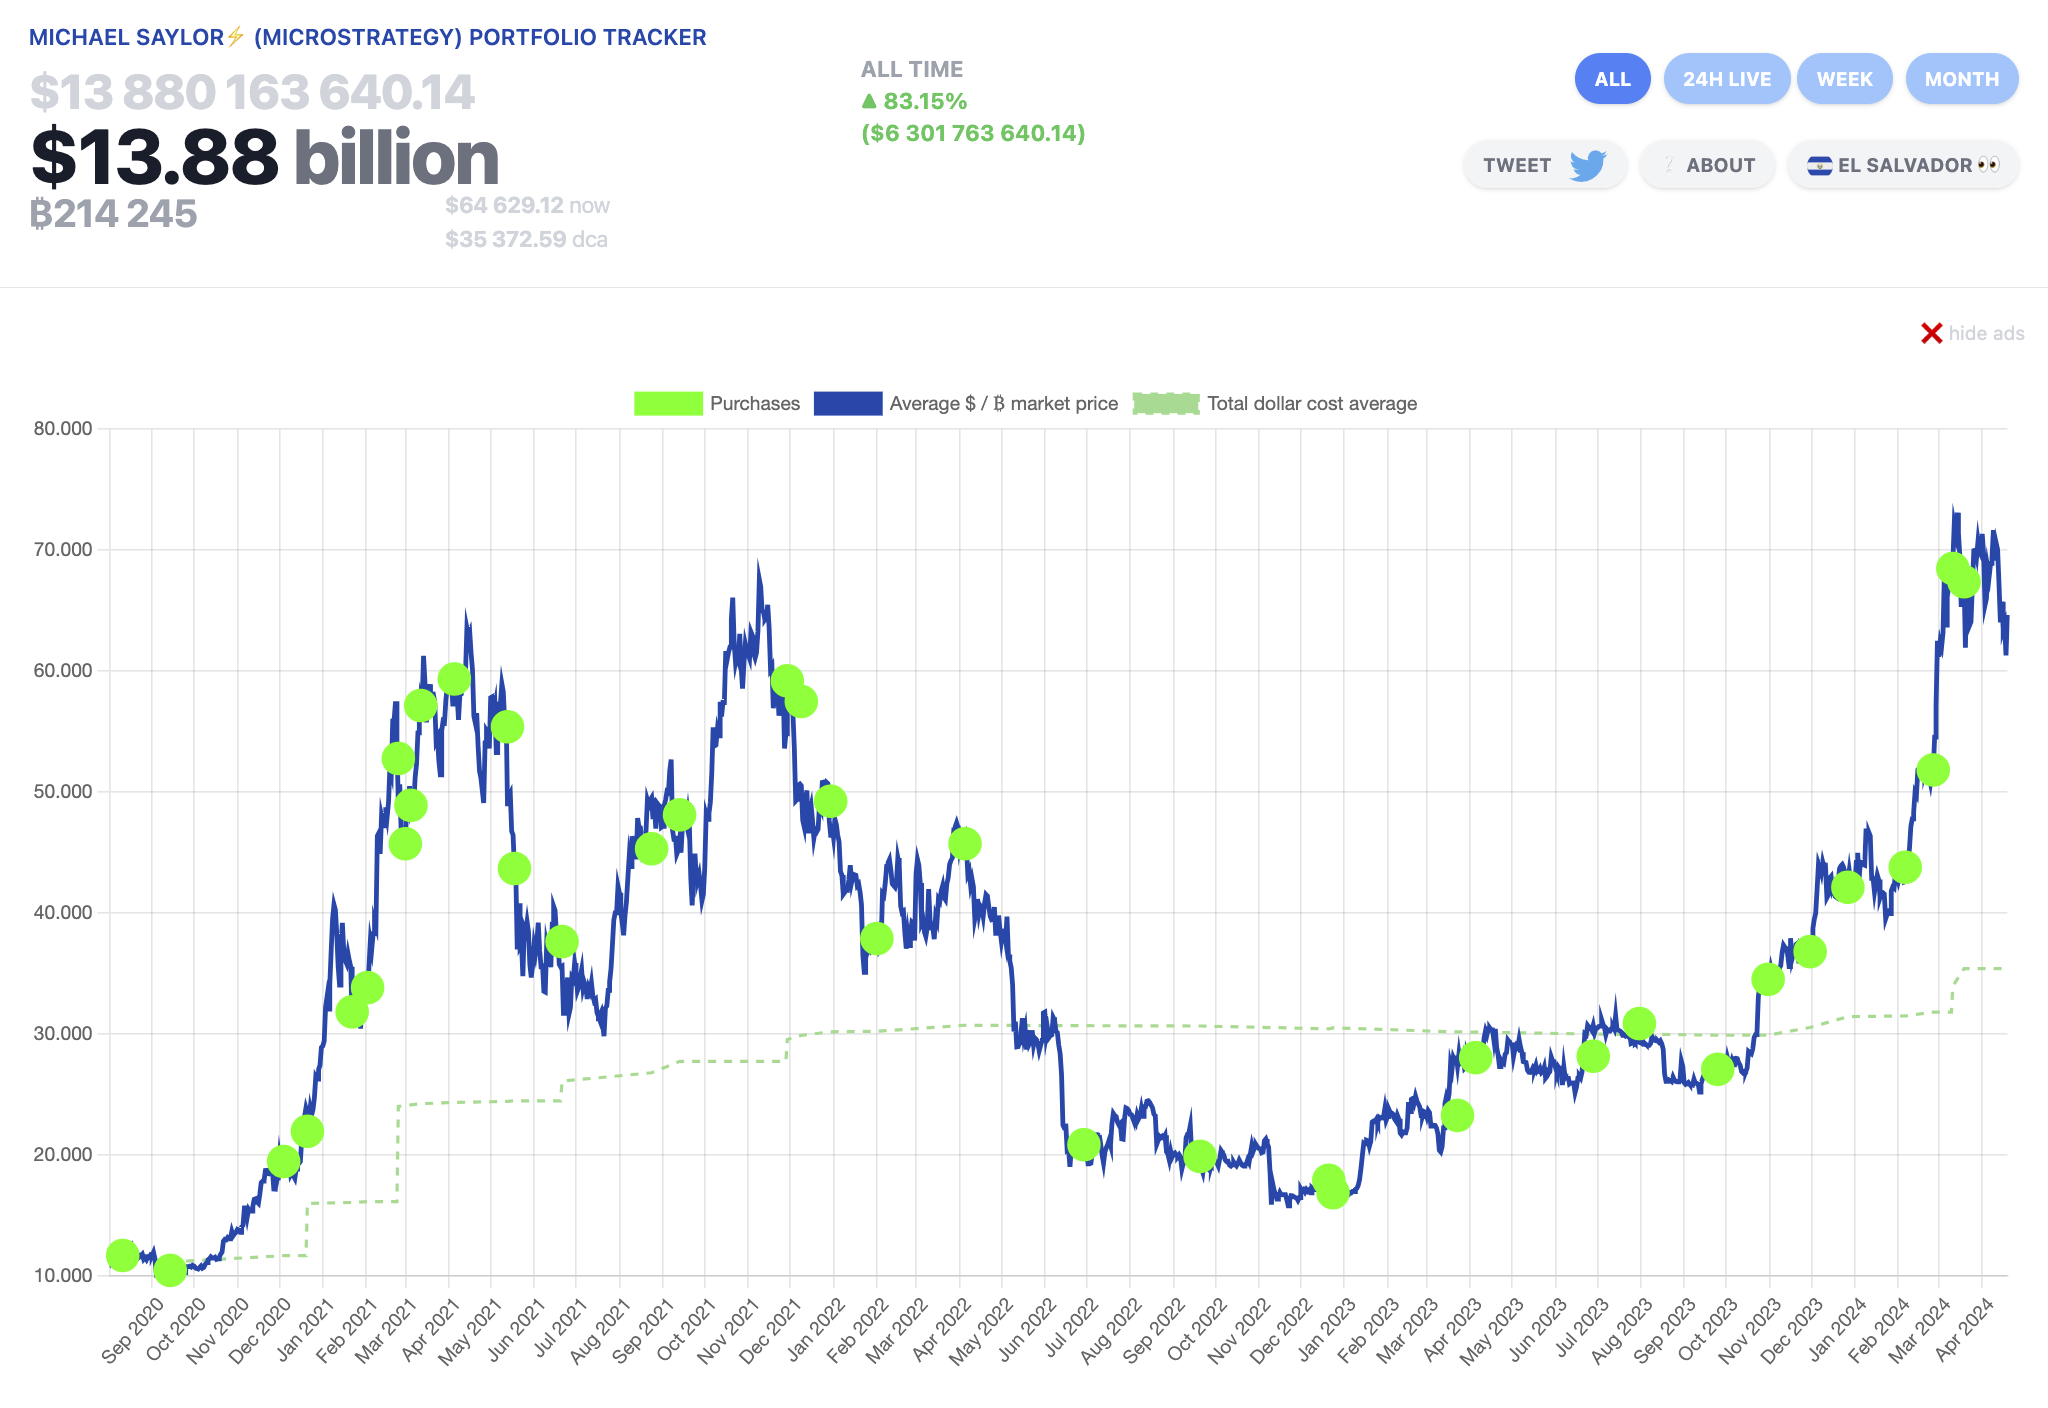
Task: Click the $13.88 billion headline value
Action: [x=265, y=158]
